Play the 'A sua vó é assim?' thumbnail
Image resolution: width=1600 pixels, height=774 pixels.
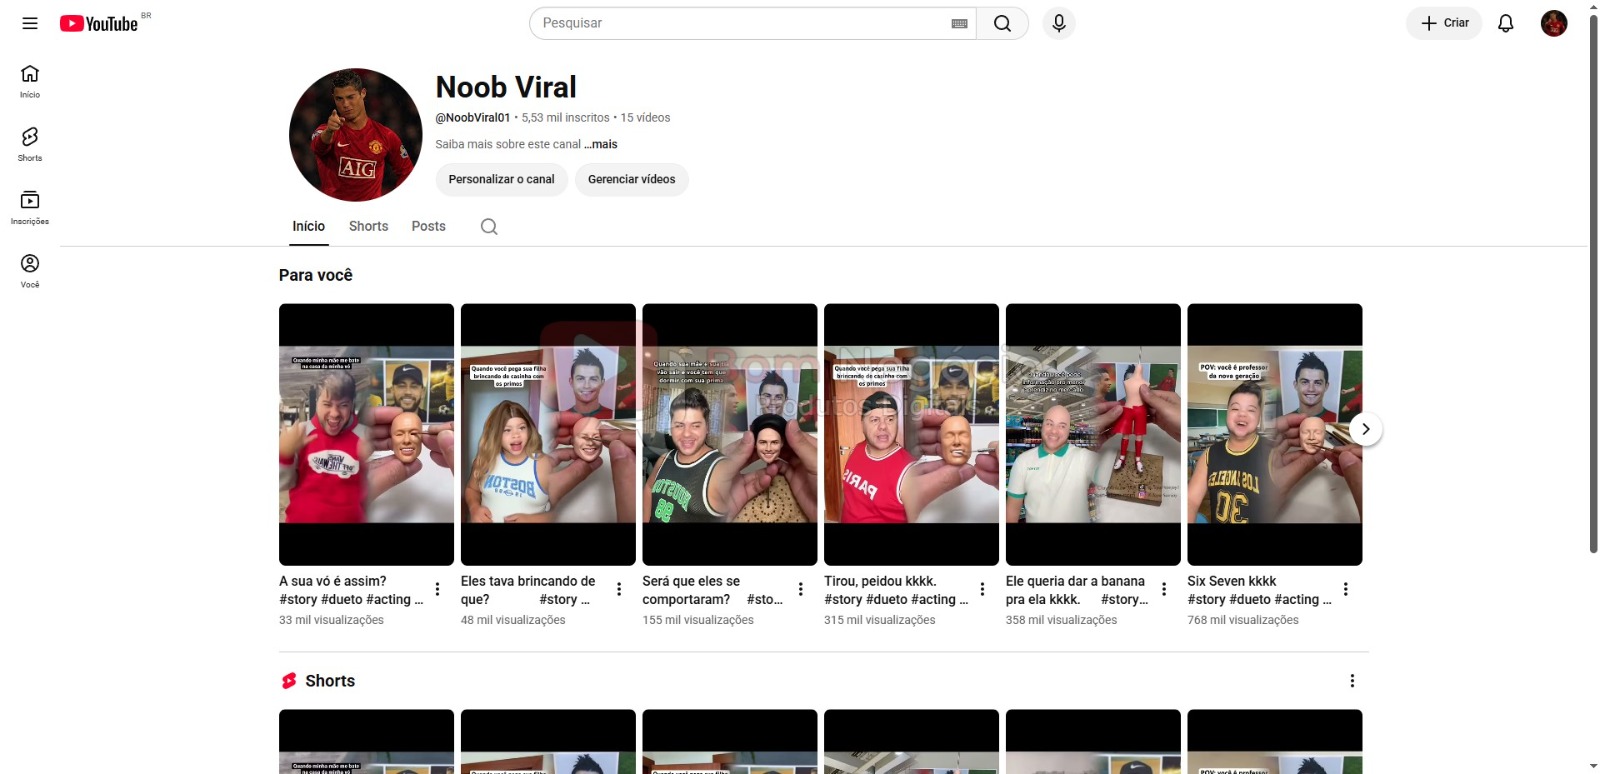(x=366, y=434)
